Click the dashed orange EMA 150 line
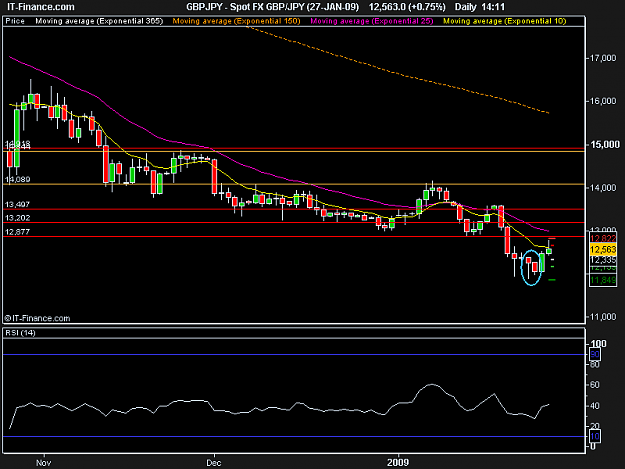The width and height of the screenshot is (625, 469). point(399,74)
